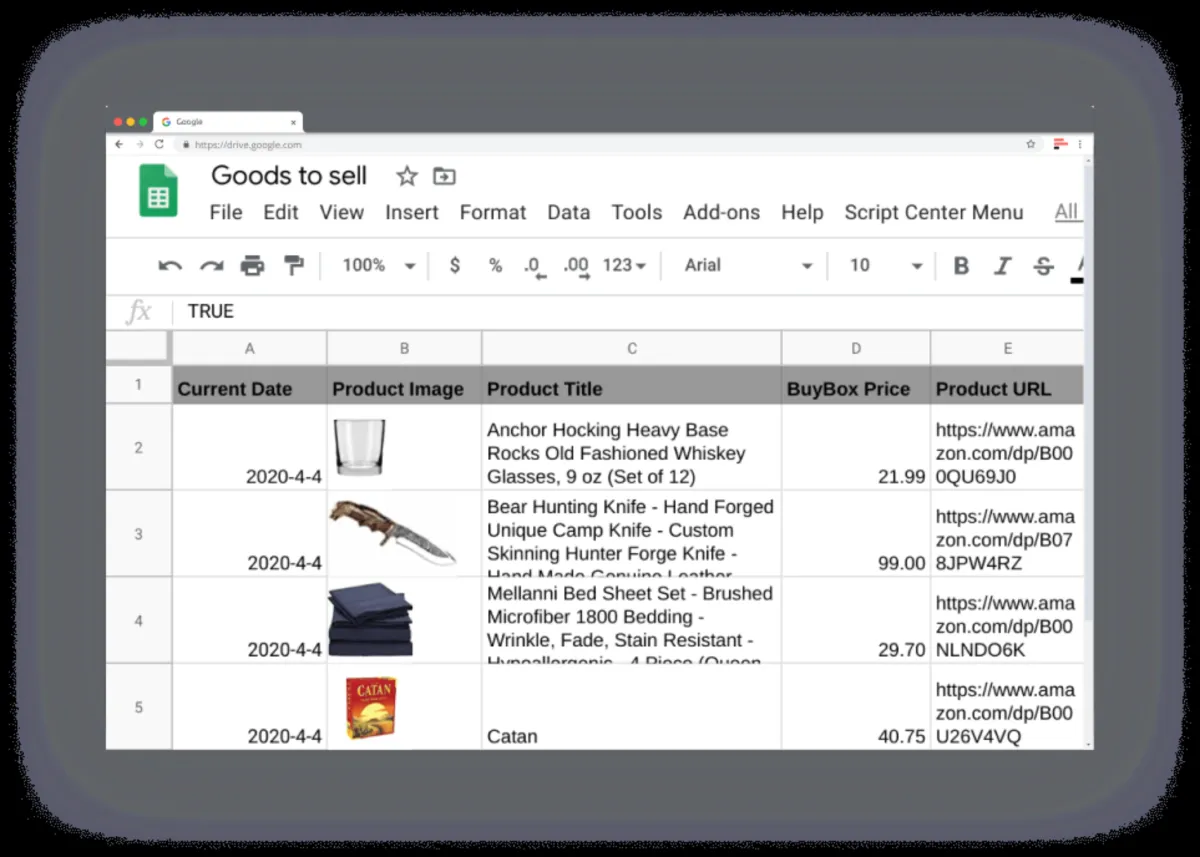This screenshot has width=1200, height=857.
Task: Select column C header
Action: pyautogui.click(x=632, y=348)
